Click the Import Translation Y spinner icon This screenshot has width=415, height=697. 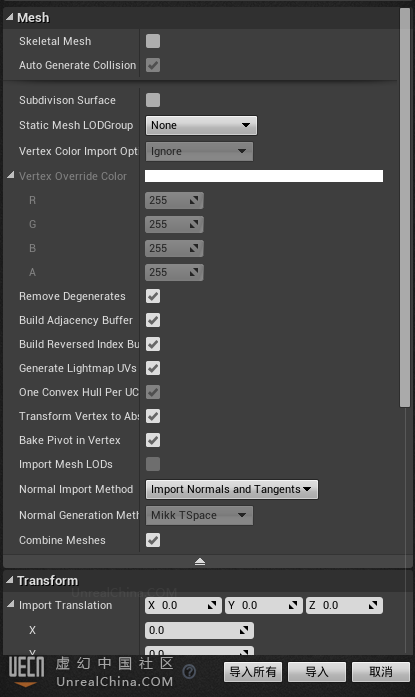(293, 605)
